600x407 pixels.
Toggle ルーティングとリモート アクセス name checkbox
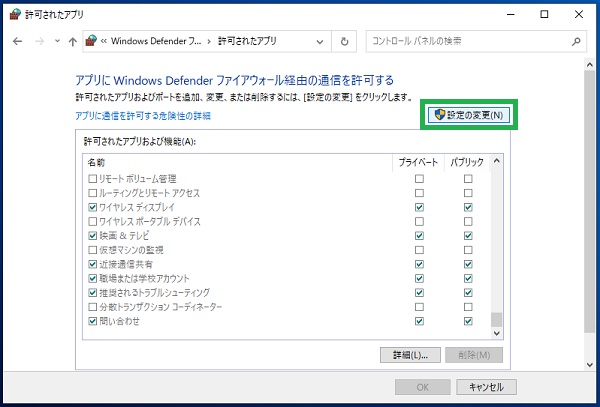(92, 193)
